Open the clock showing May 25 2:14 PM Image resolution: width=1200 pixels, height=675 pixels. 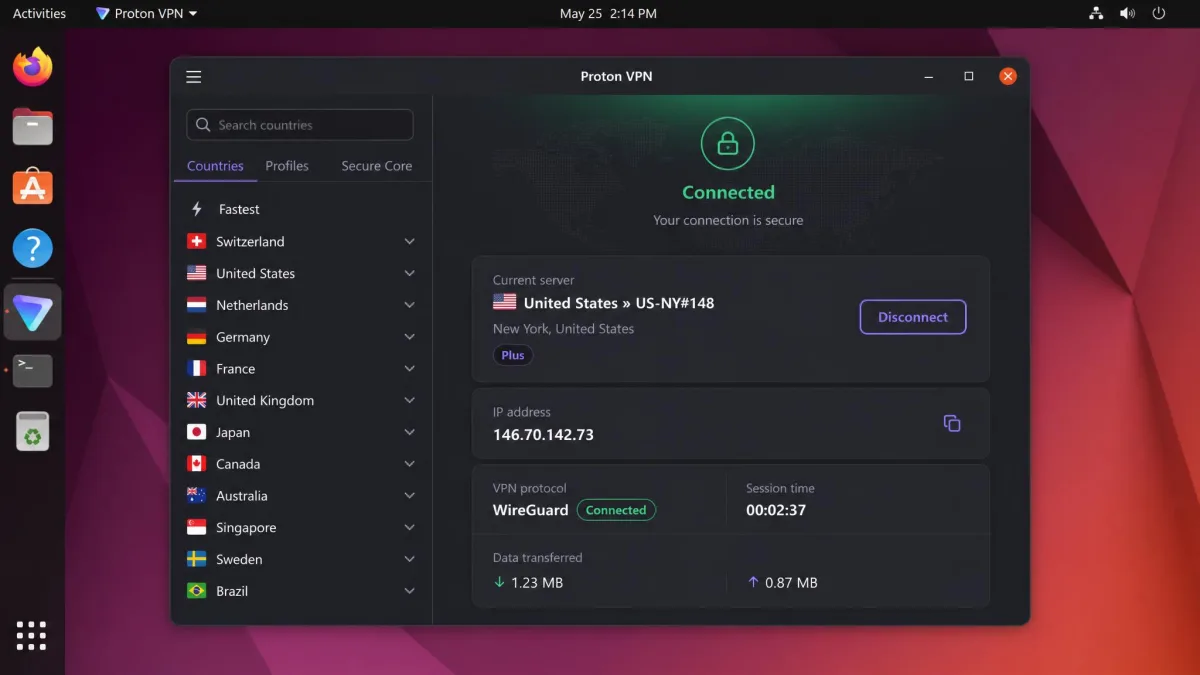click(x=608, y=14)
